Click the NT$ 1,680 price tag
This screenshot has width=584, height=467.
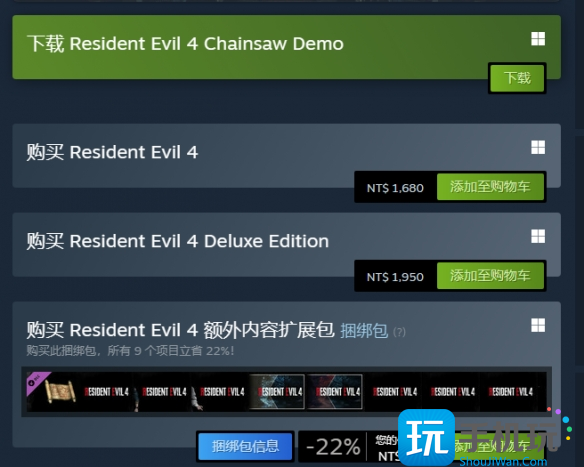coord(395,188)
